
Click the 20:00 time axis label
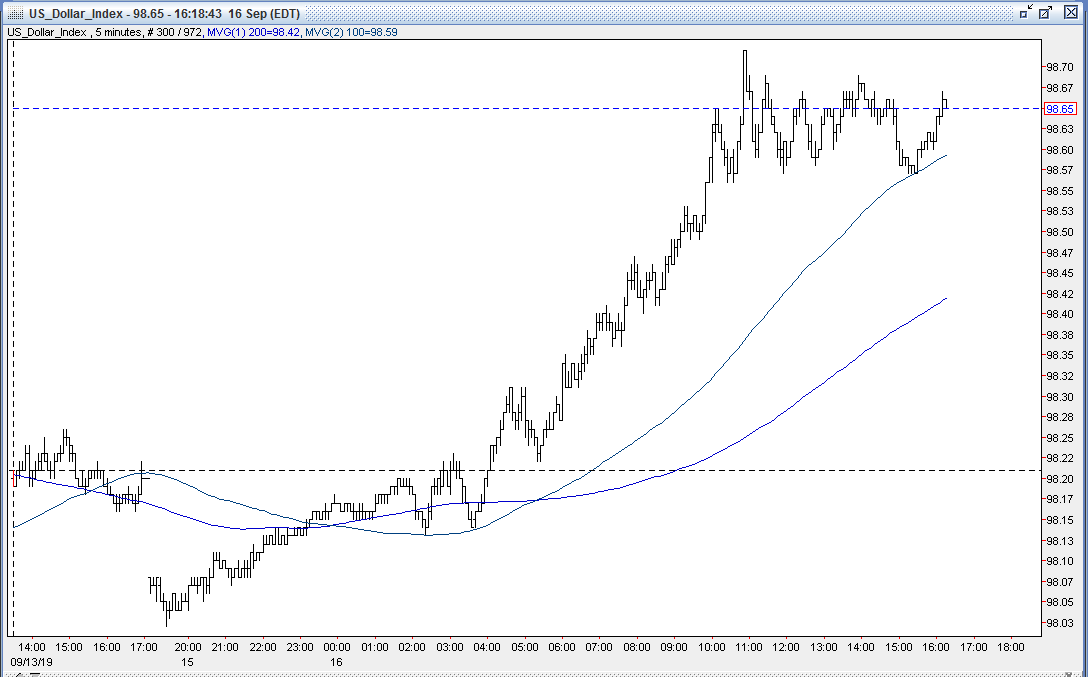[x=187, y=647]
